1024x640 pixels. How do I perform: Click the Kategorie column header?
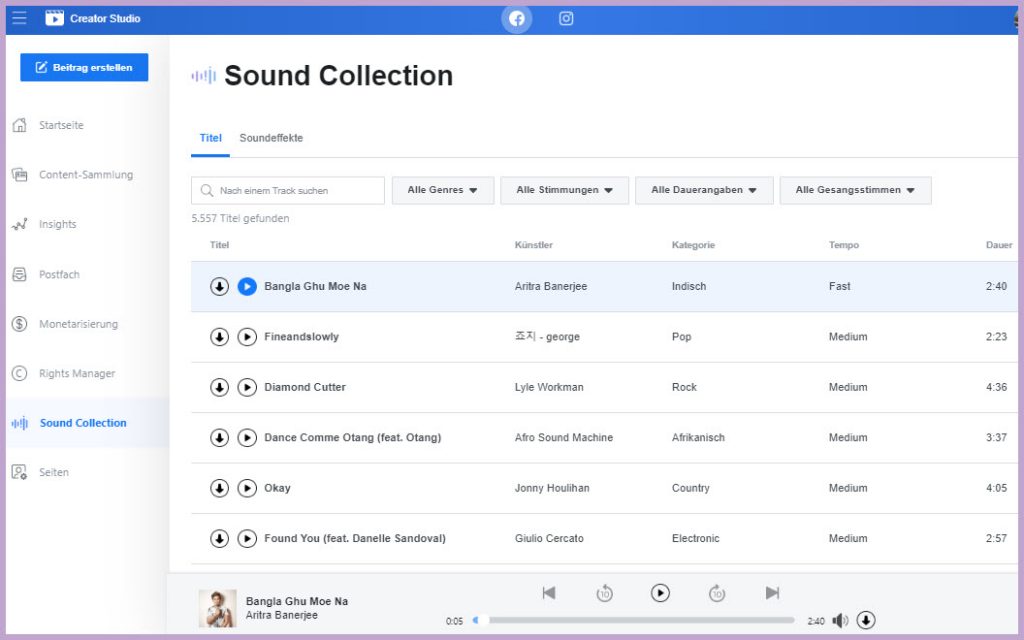pos(694,245)
